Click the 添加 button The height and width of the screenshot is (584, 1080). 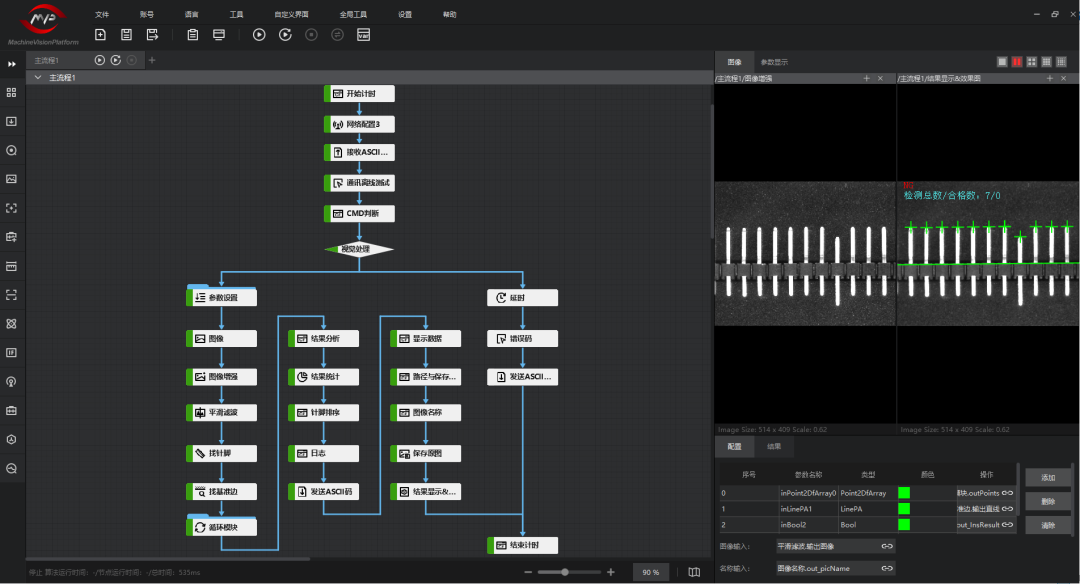[x=1048, y=478]
